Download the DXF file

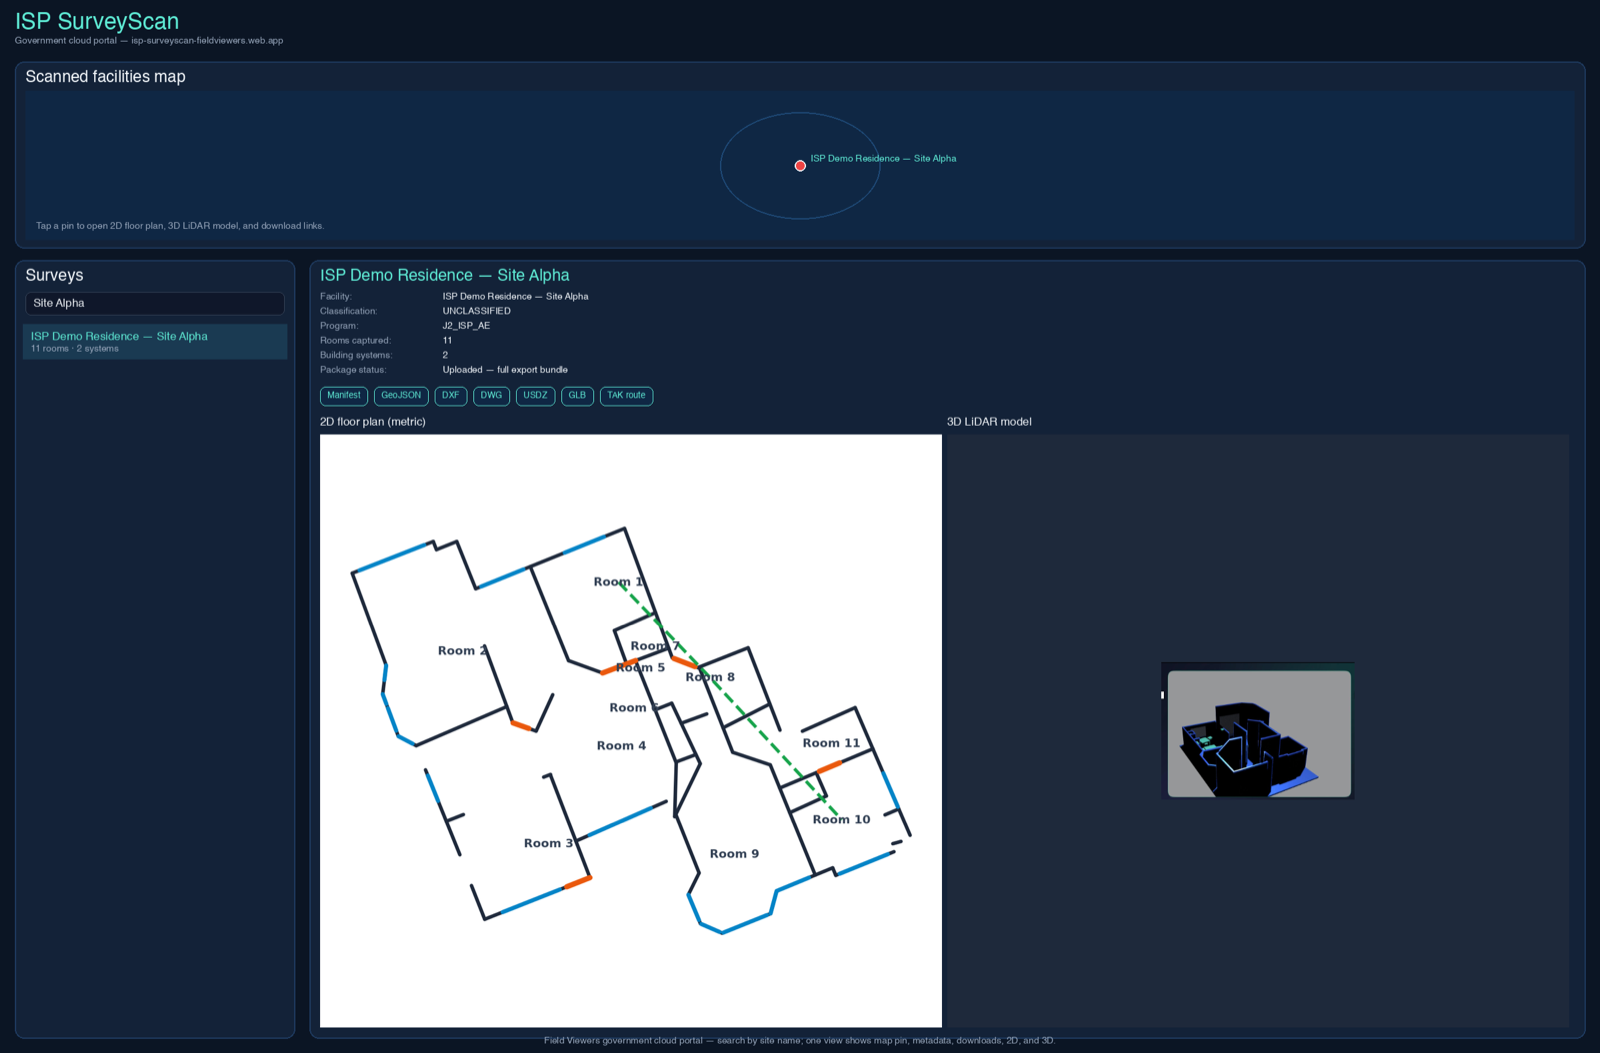pyautogui.click(x=451, y=396)
